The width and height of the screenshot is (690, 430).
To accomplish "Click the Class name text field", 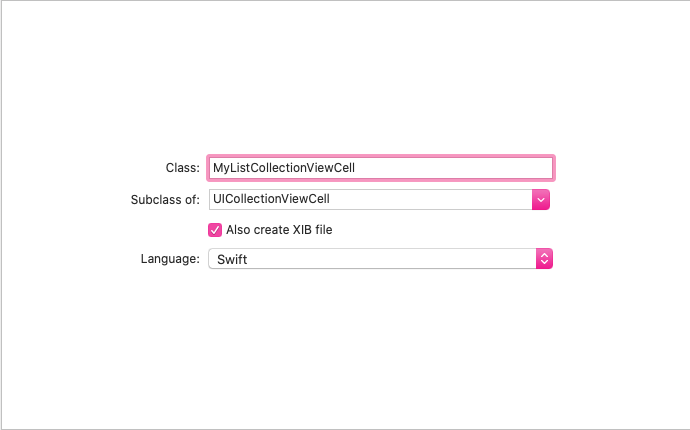I will [380, 168].
